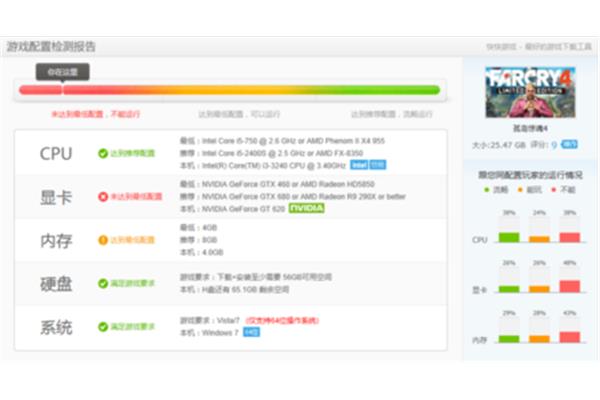The image size is (600, 400).
Task: Click the green check icon in 系统 row
Action: coord(103,327)
